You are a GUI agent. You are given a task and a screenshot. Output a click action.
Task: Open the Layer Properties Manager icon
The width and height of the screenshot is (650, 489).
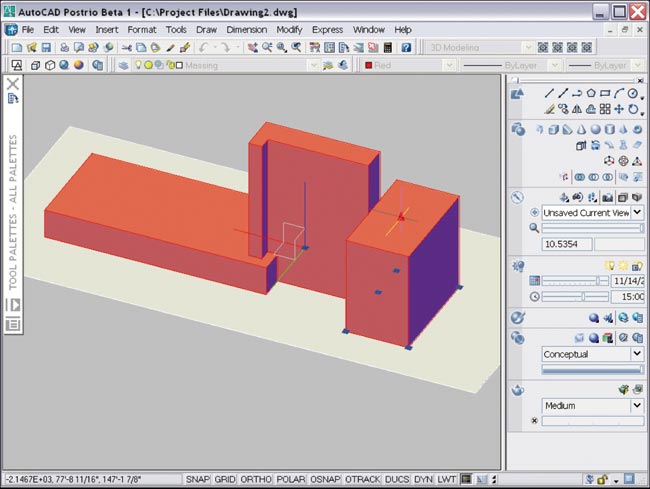point(123,65)
